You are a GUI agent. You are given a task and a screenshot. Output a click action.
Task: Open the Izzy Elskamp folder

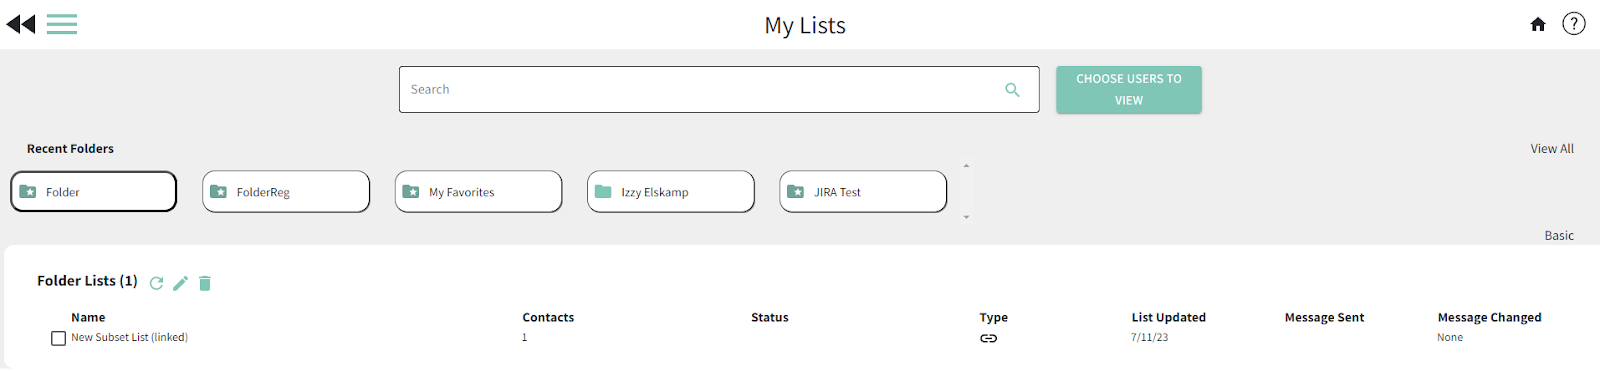pos(671,191)
